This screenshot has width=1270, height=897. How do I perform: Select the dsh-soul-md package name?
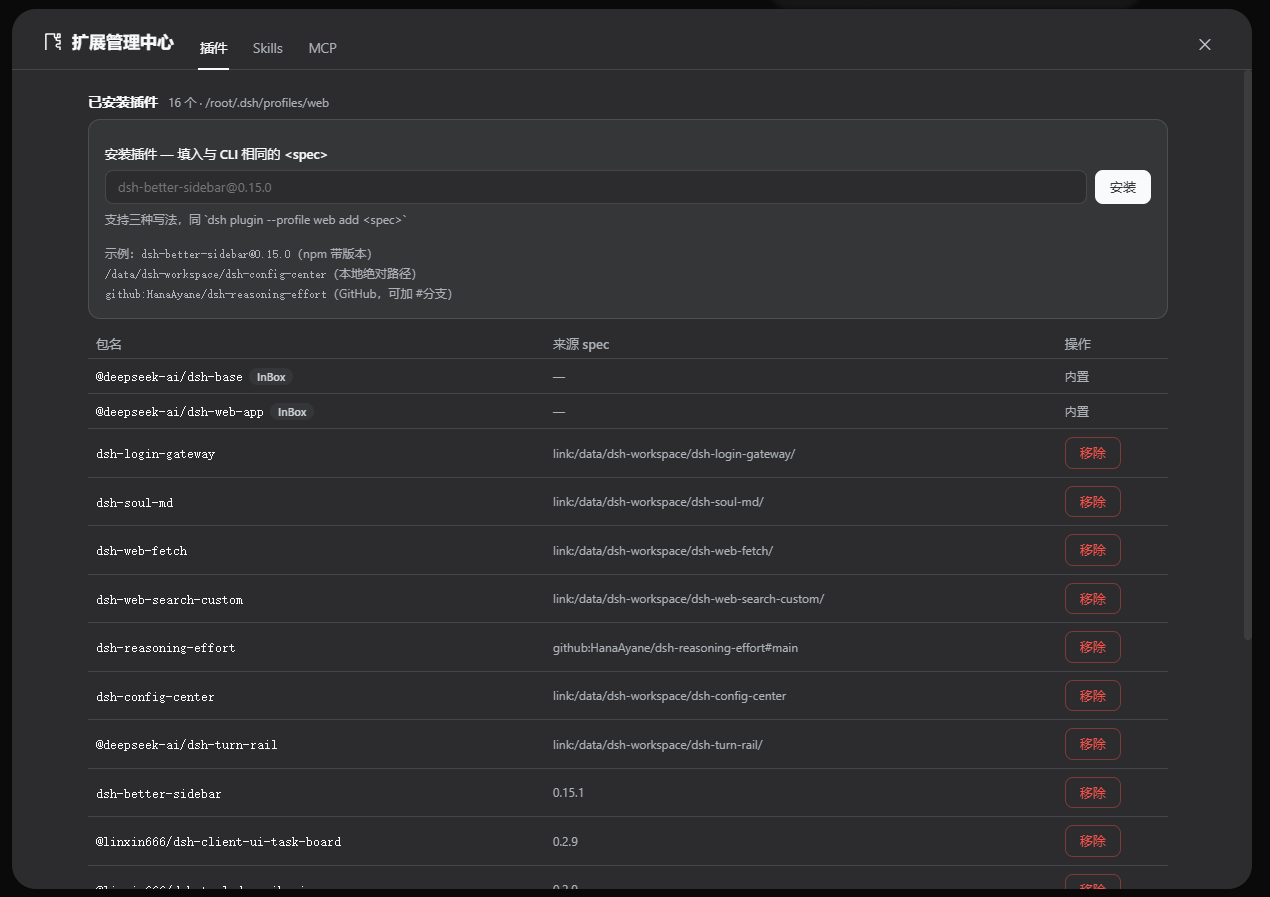click(134, 502)
